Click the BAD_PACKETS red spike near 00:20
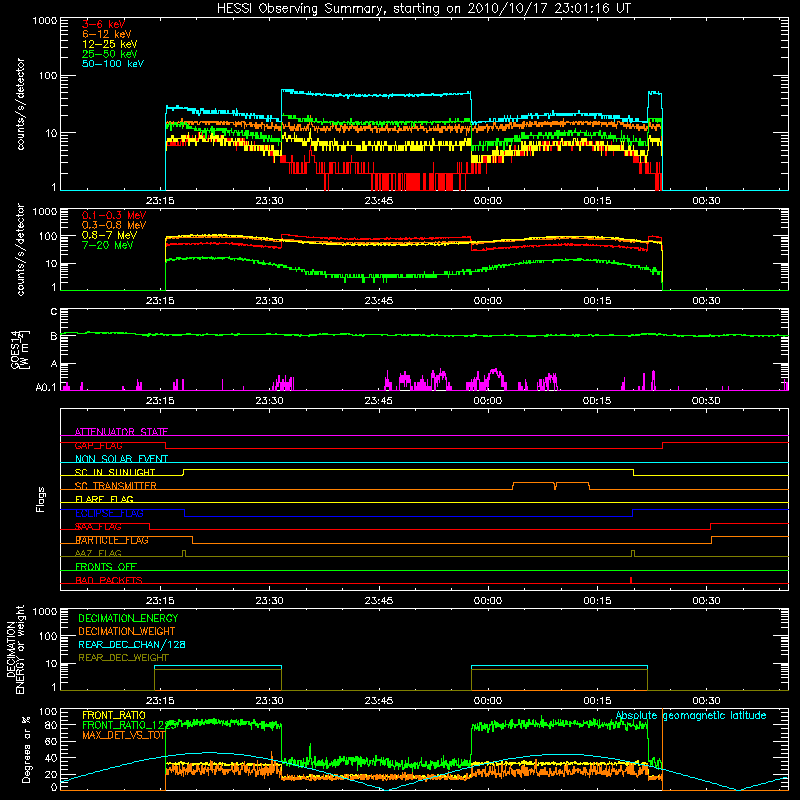The image size is (800, 800). (631, 580)
